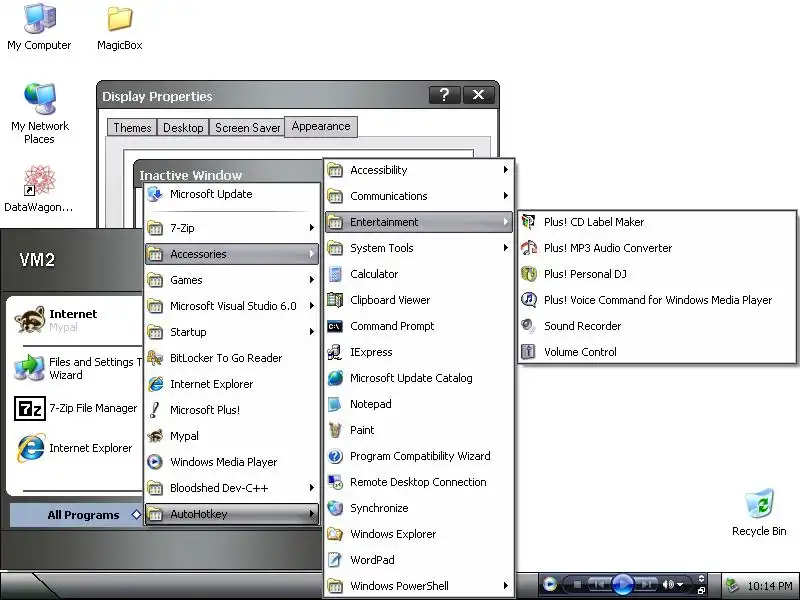Click Windows Media Player logo in taskbar
The image size is (800, 600).
(x=549, y=584)
